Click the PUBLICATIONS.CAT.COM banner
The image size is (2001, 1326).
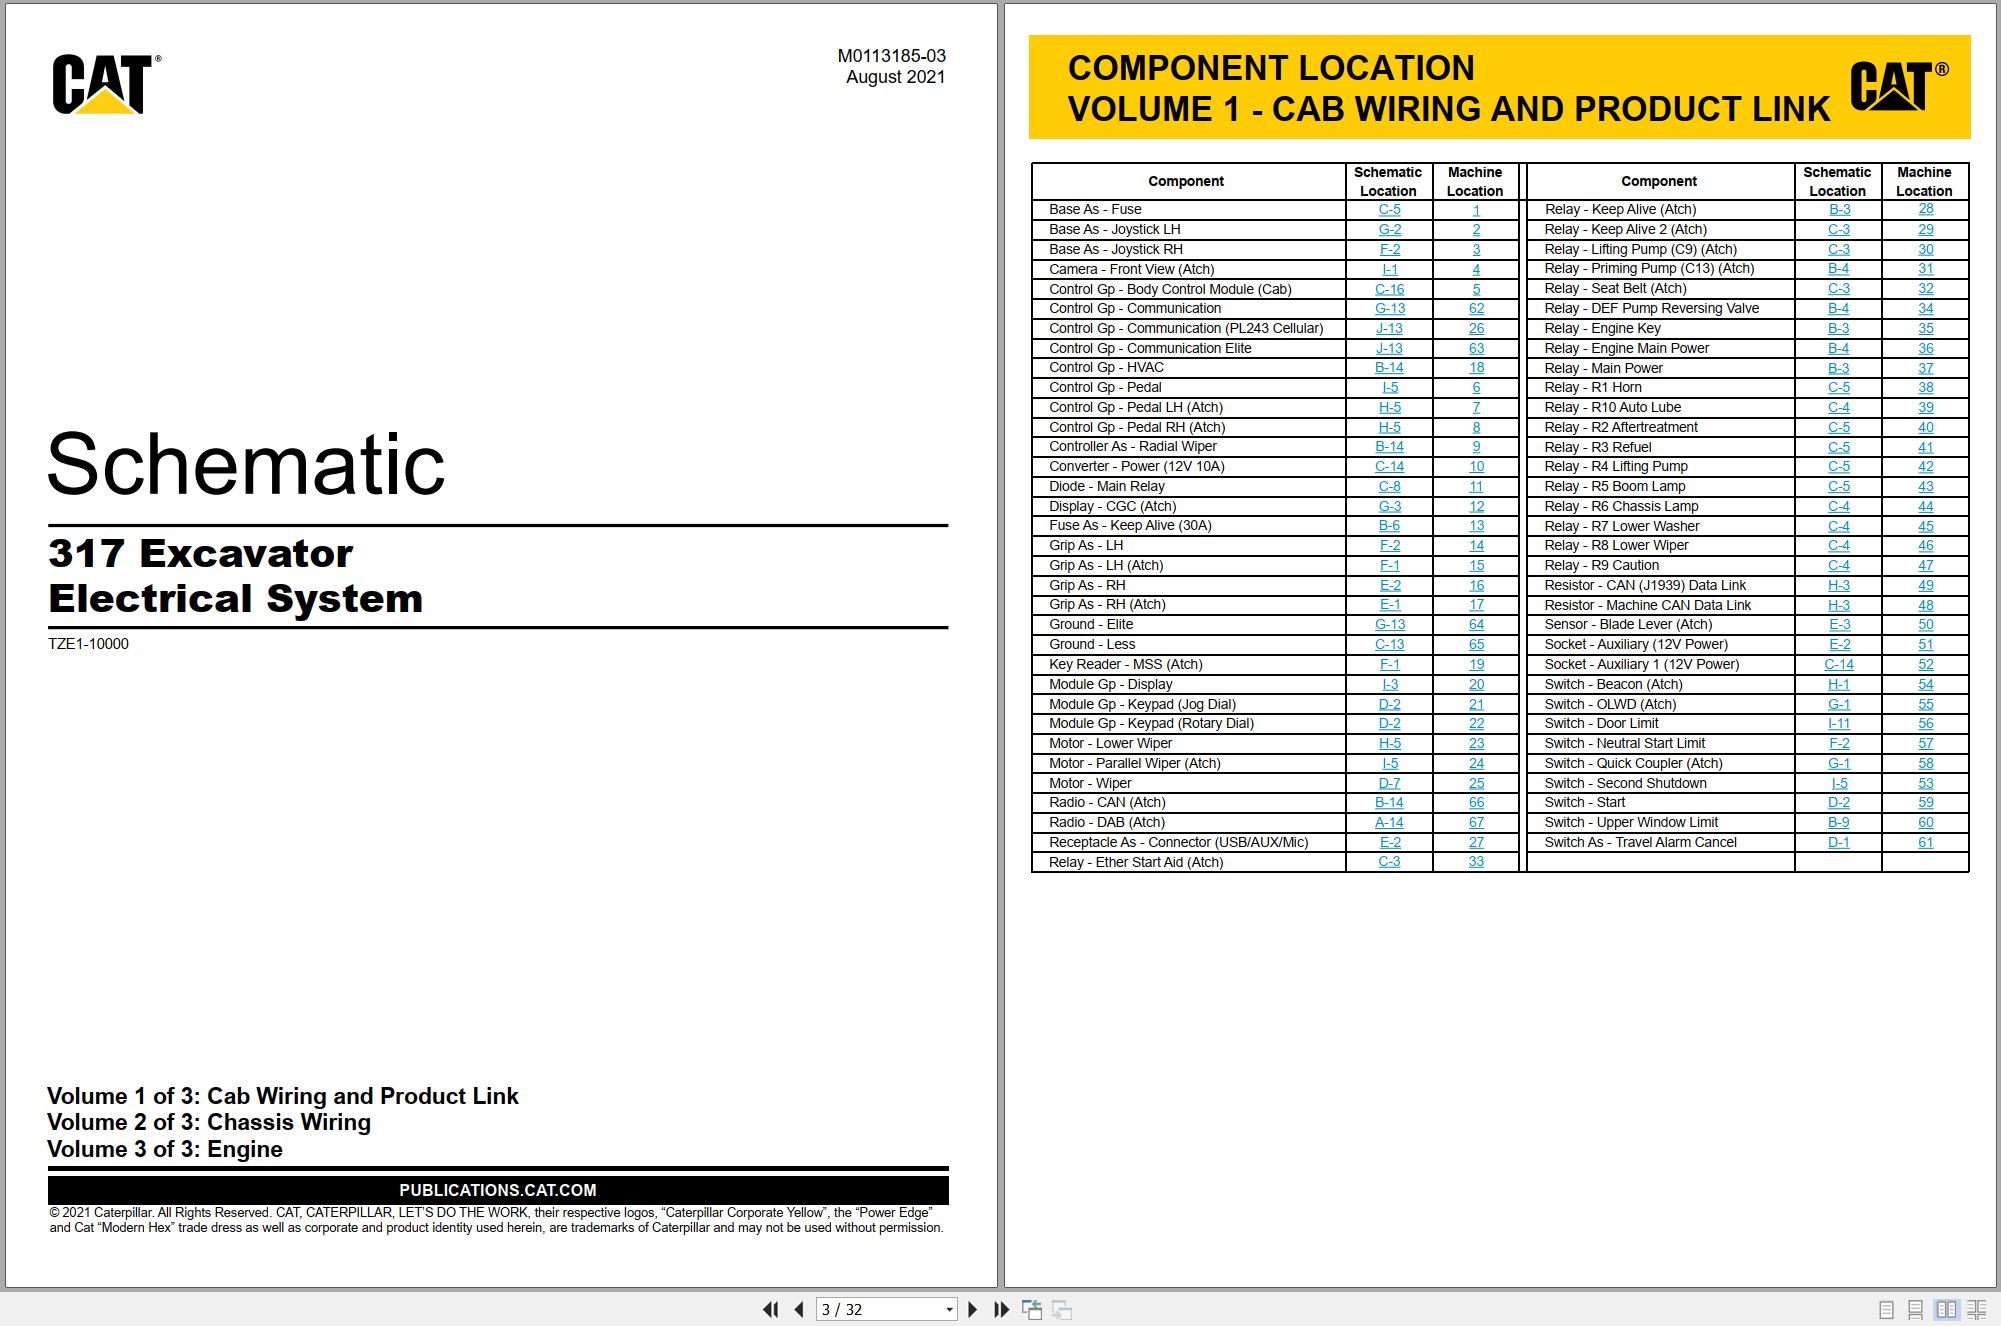click(x=498, y=1190)
